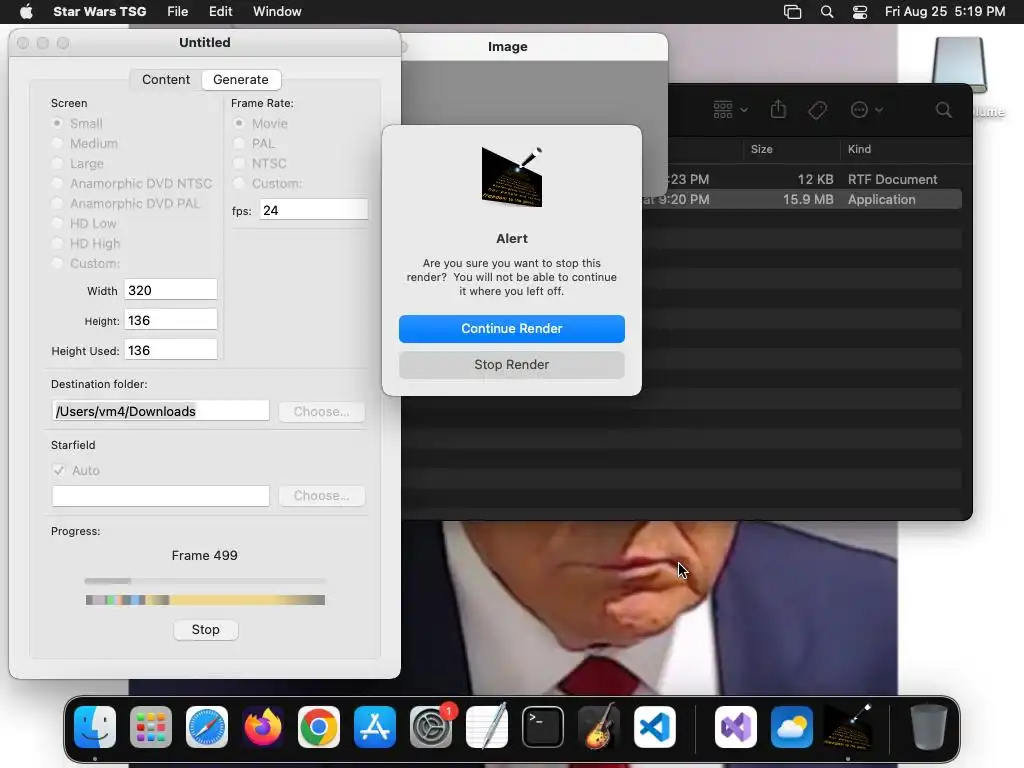Viewport: 1024px width, 768px height.
Task: Choose Anamorphic DVD PAL screen option
Action: tap(57, 203)
